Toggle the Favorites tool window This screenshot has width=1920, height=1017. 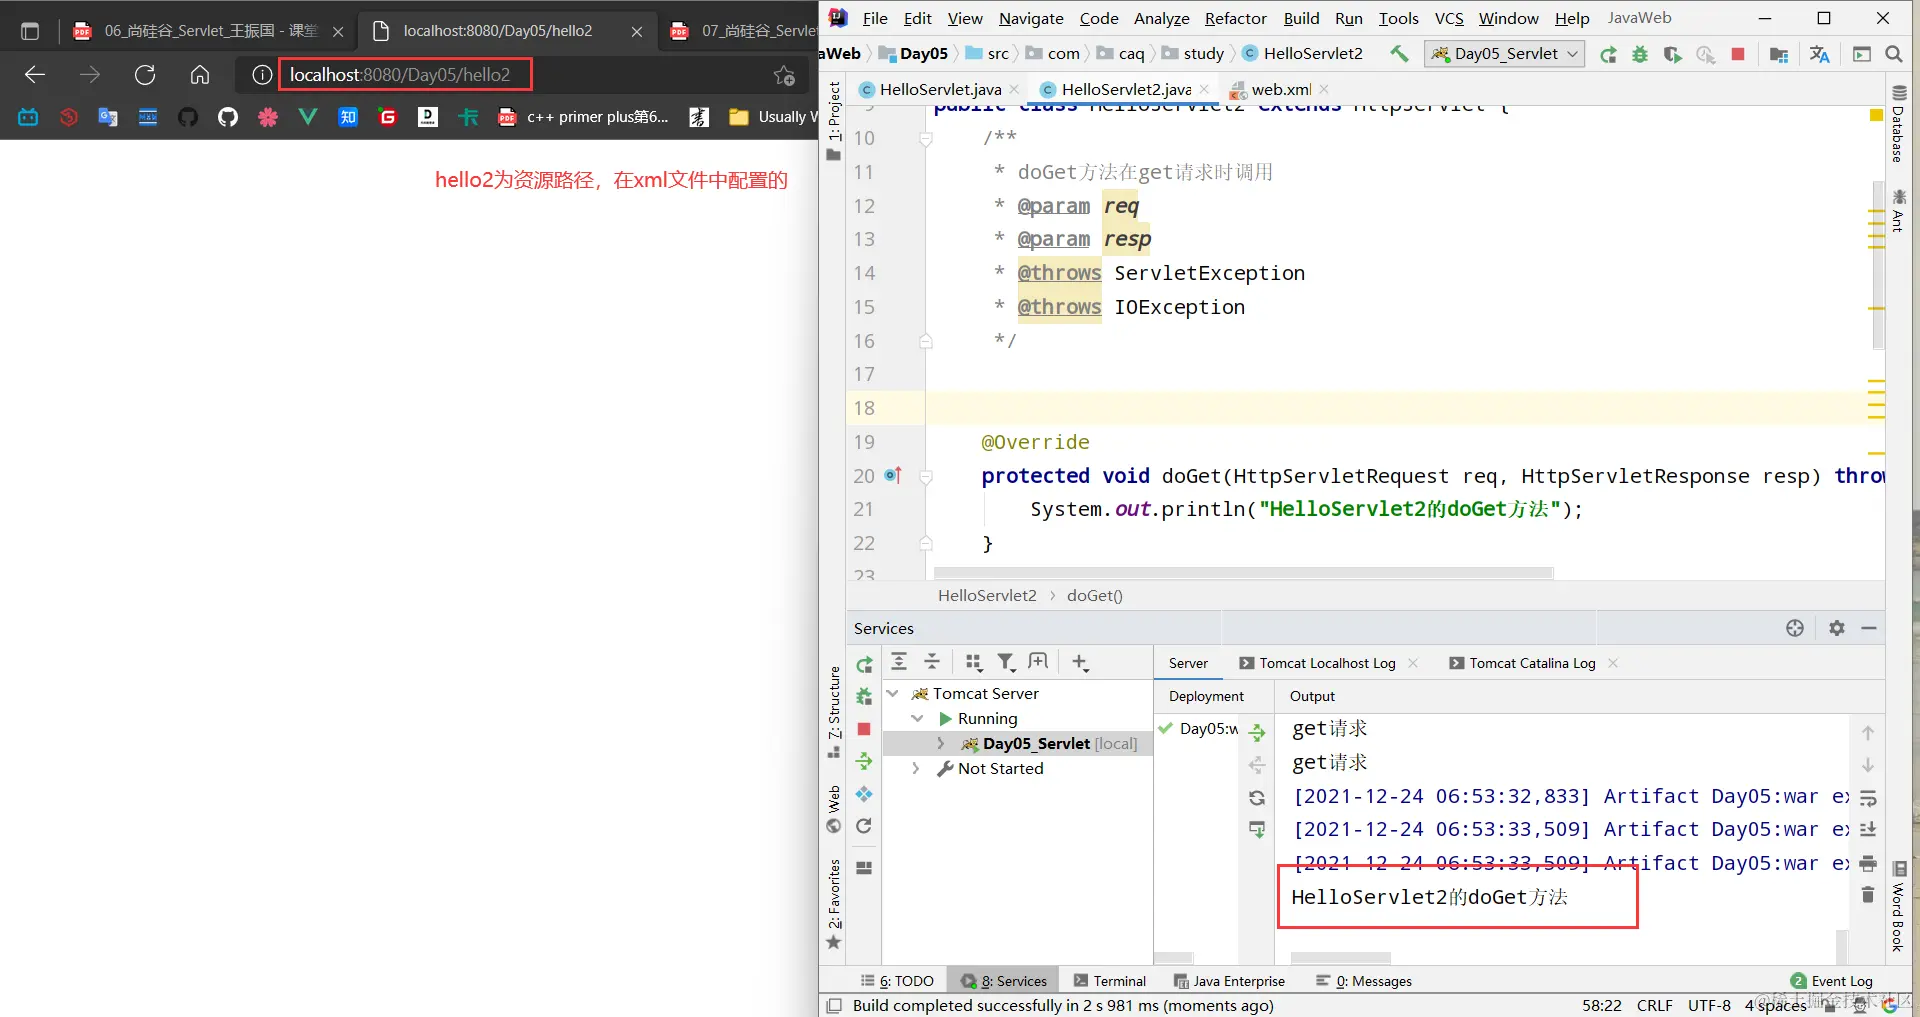(834, 903)
